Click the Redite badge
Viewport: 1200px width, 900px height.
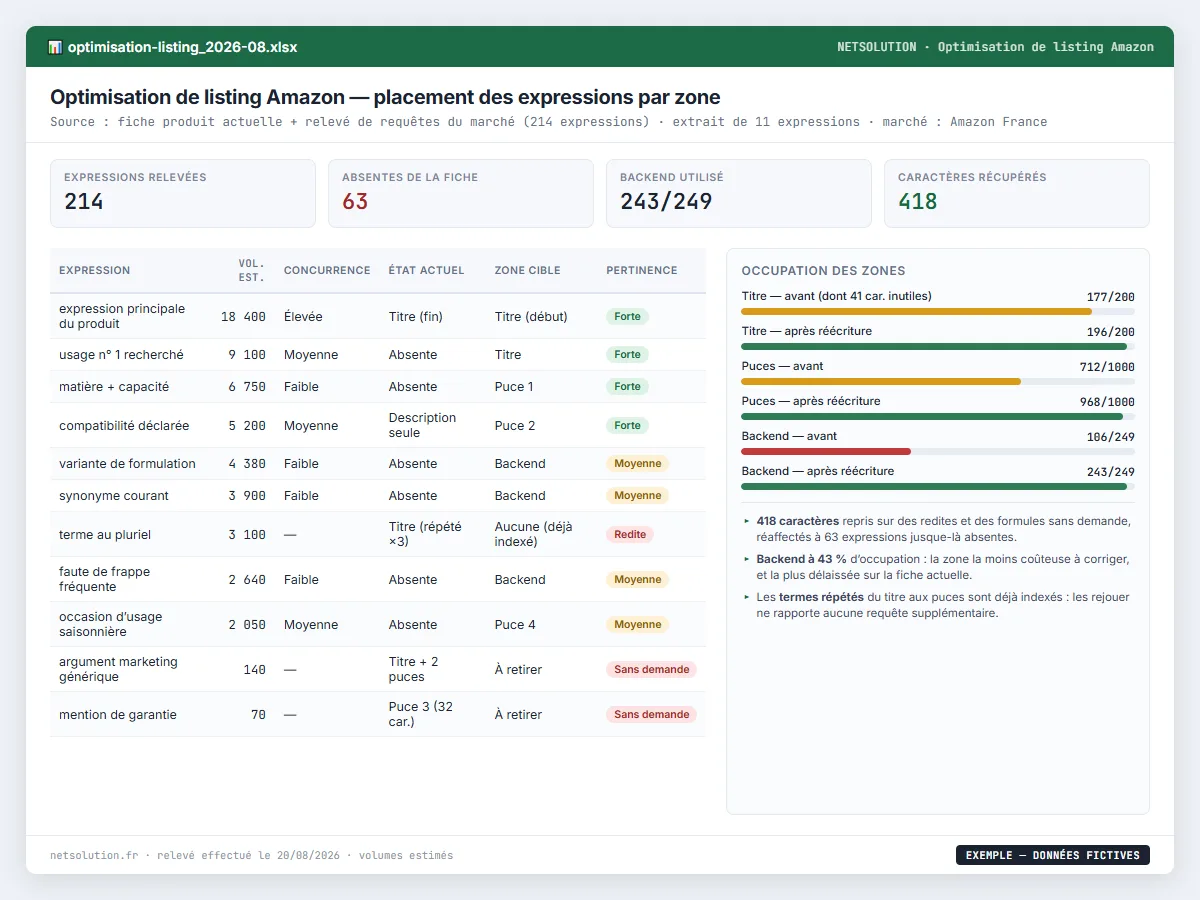630,535
